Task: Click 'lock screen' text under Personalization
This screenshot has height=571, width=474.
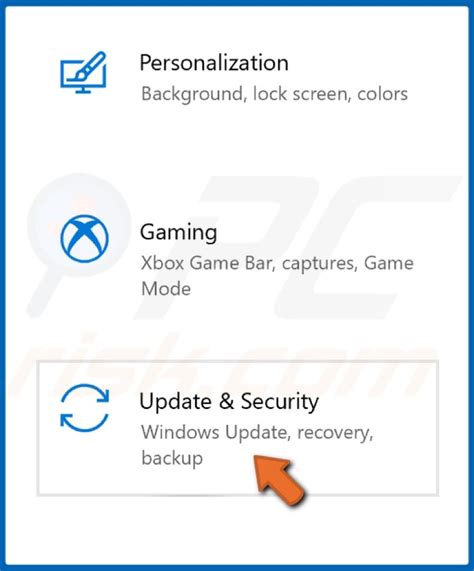Action: 300,94
